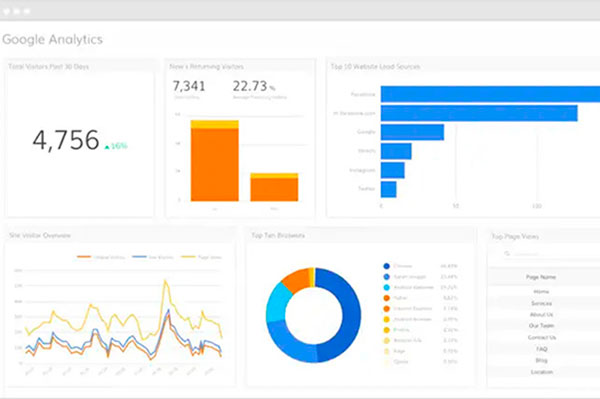Toggle the blue New Visitors line legend item
600x399 pixels.
click(x=153, y=257)
